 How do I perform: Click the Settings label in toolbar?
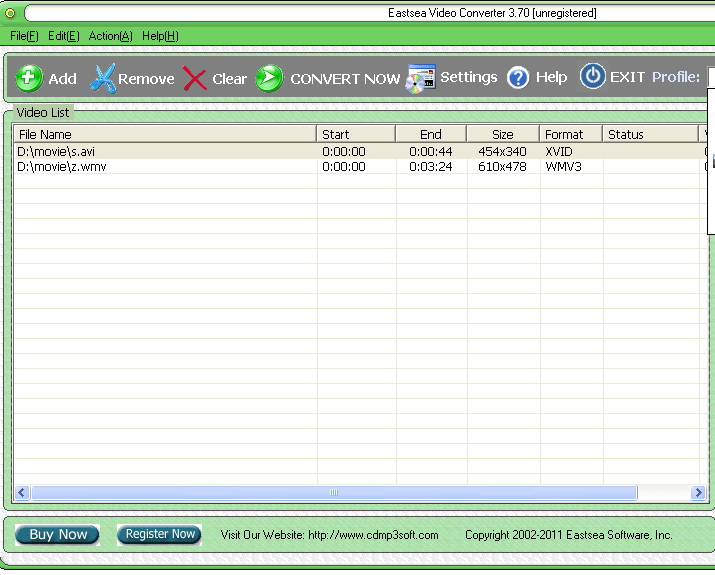tap(469, 78)
